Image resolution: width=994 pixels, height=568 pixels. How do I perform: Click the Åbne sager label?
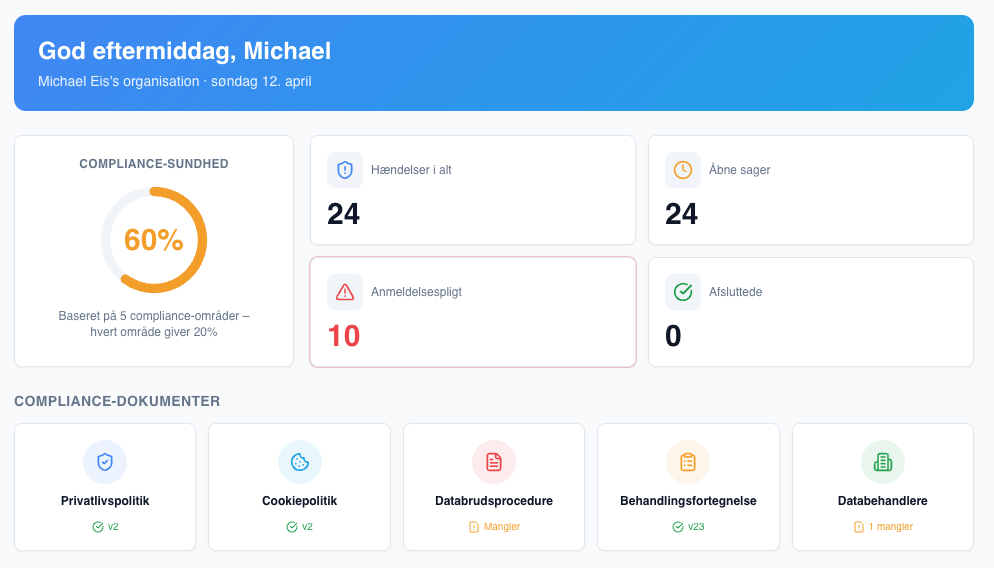click(739, 170)
